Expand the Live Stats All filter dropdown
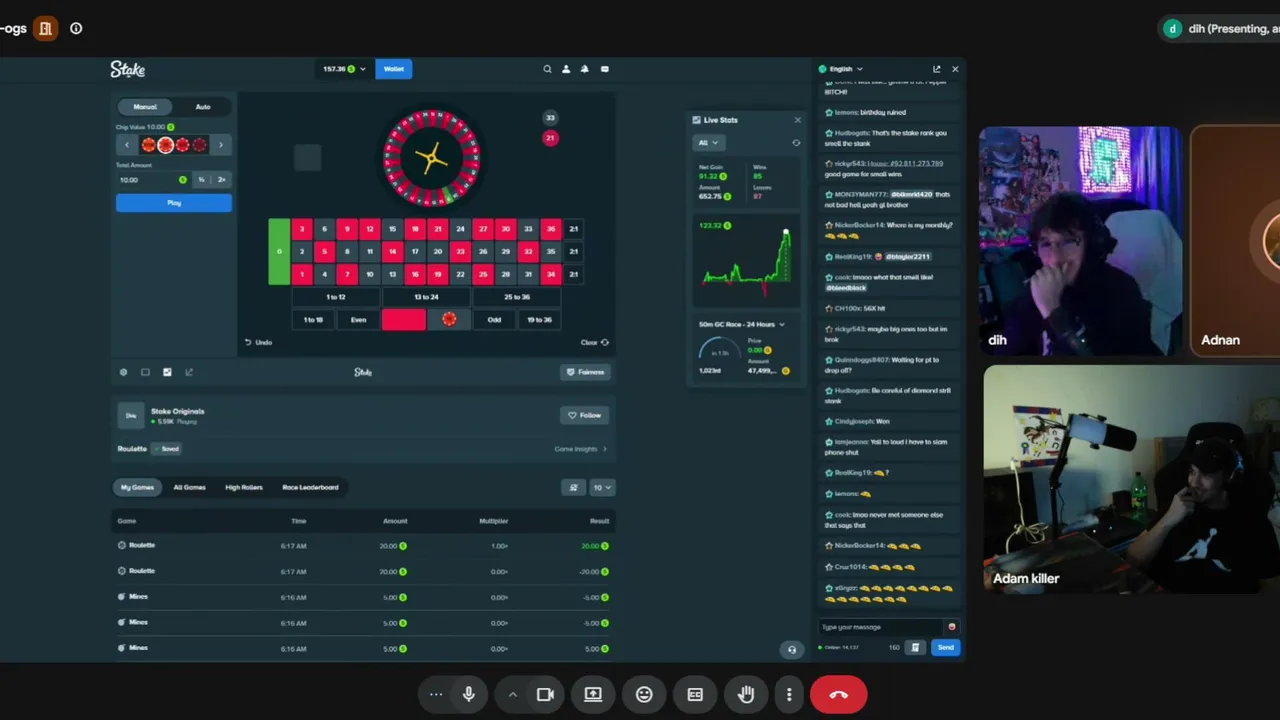 click(x=707, y=143)
